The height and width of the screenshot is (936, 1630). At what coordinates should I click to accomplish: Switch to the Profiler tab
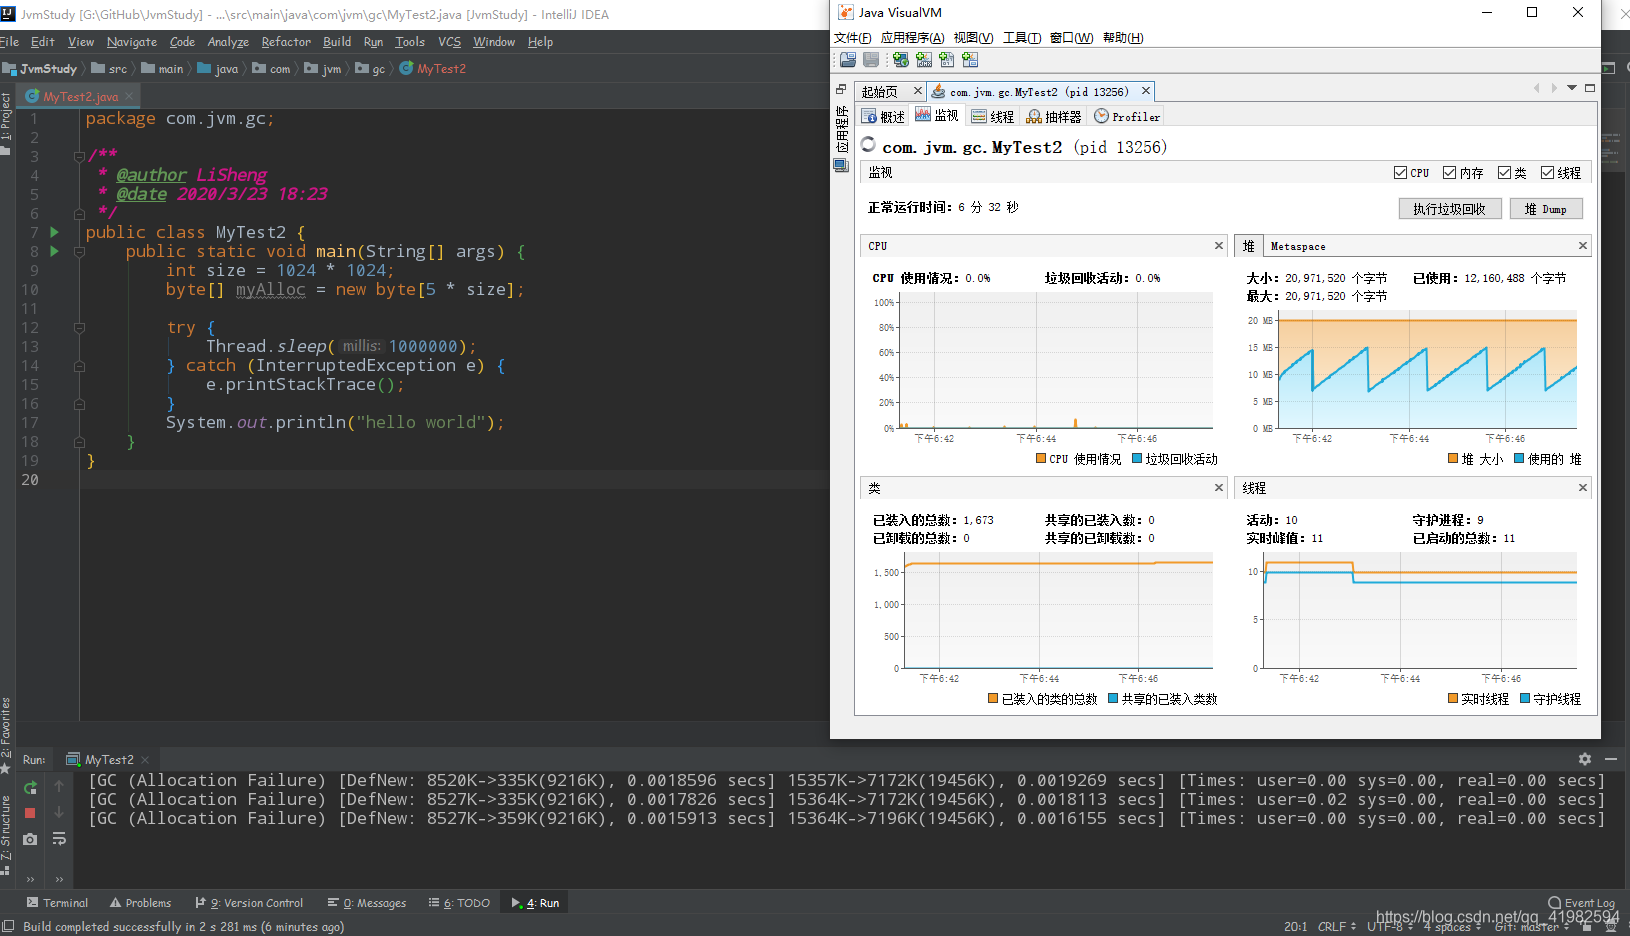point(1127,117)
